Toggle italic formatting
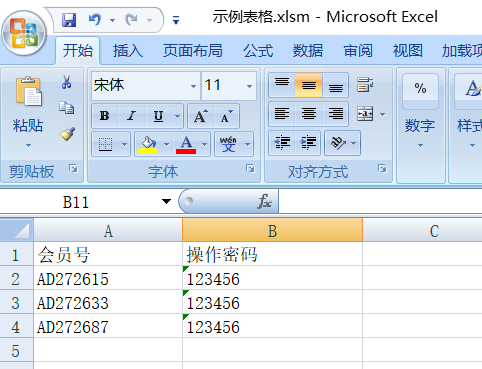482x369 pixels. (132, 116)
